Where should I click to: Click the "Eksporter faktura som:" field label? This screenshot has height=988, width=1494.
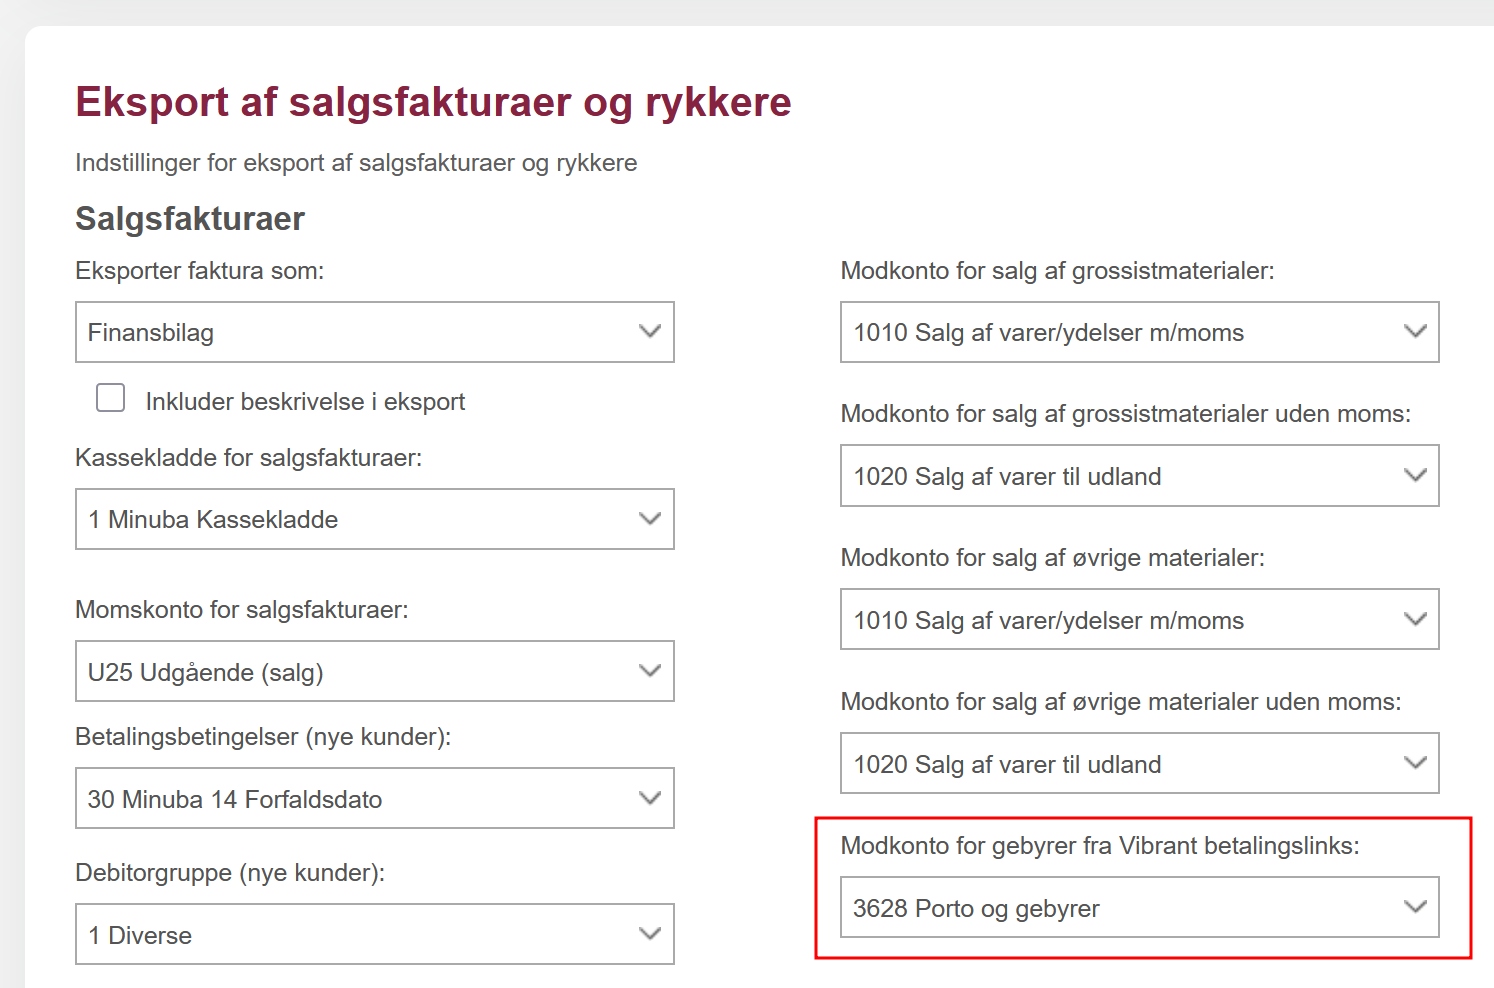(200, 271)
